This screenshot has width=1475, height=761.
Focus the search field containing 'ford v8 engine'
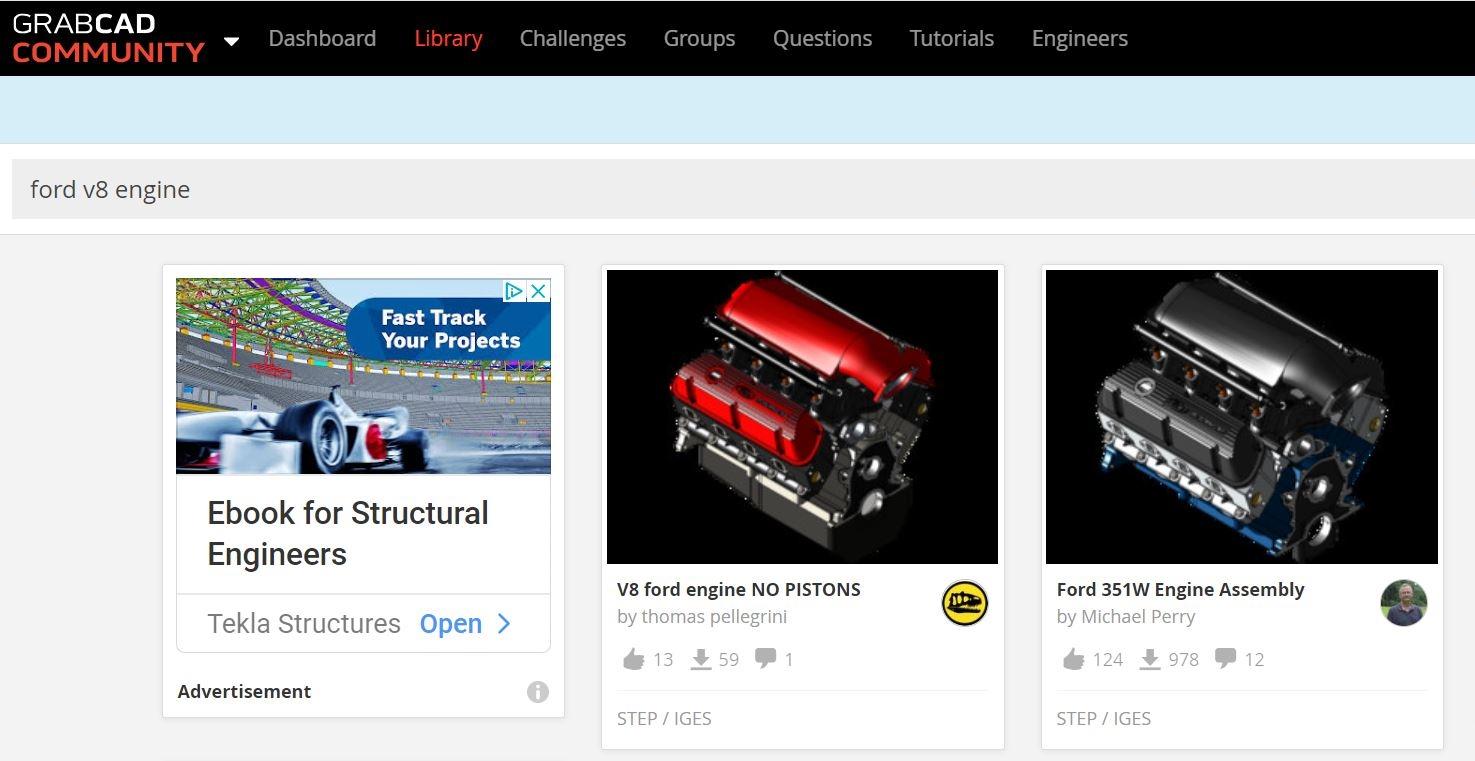pyautogui.click(x=743, y=189)
